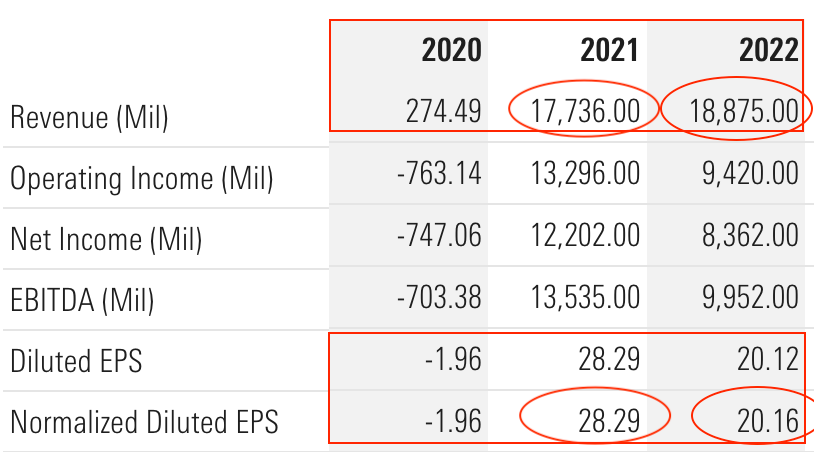Image resolution: width=814 pixels, height=452 pixels.
Task: Click the EBITDA value 9,952.00
Action: [751, 296]
